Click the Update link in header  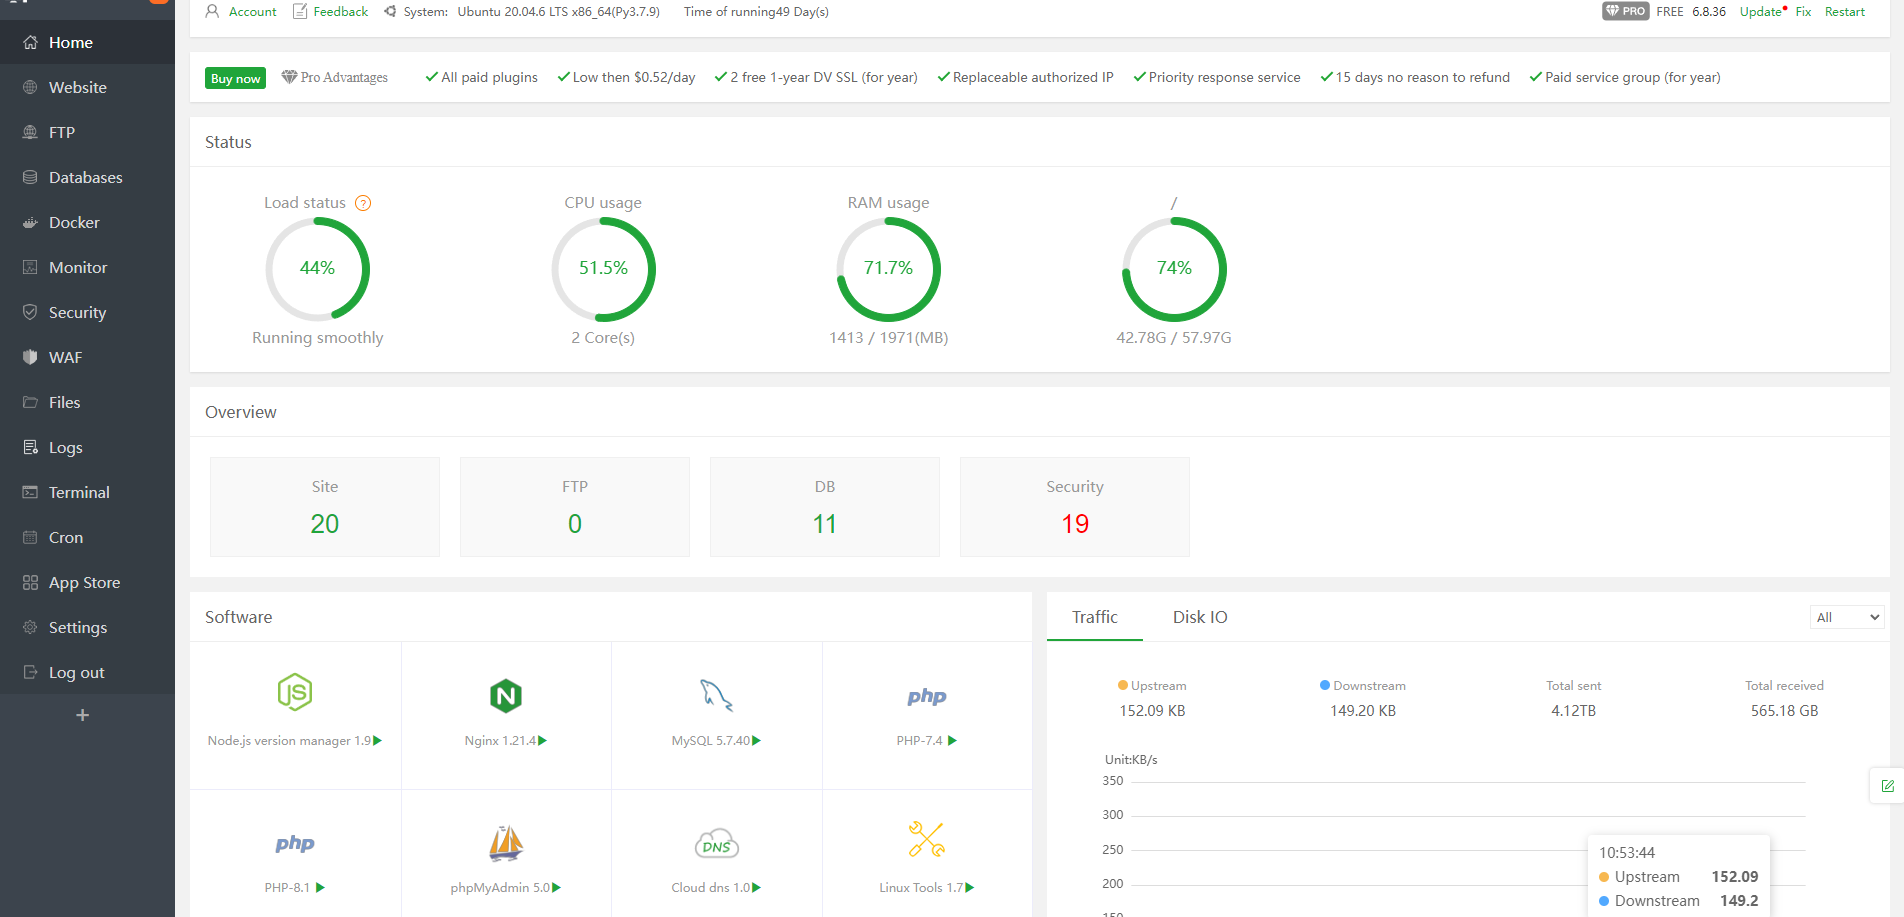coord(1760,12)
